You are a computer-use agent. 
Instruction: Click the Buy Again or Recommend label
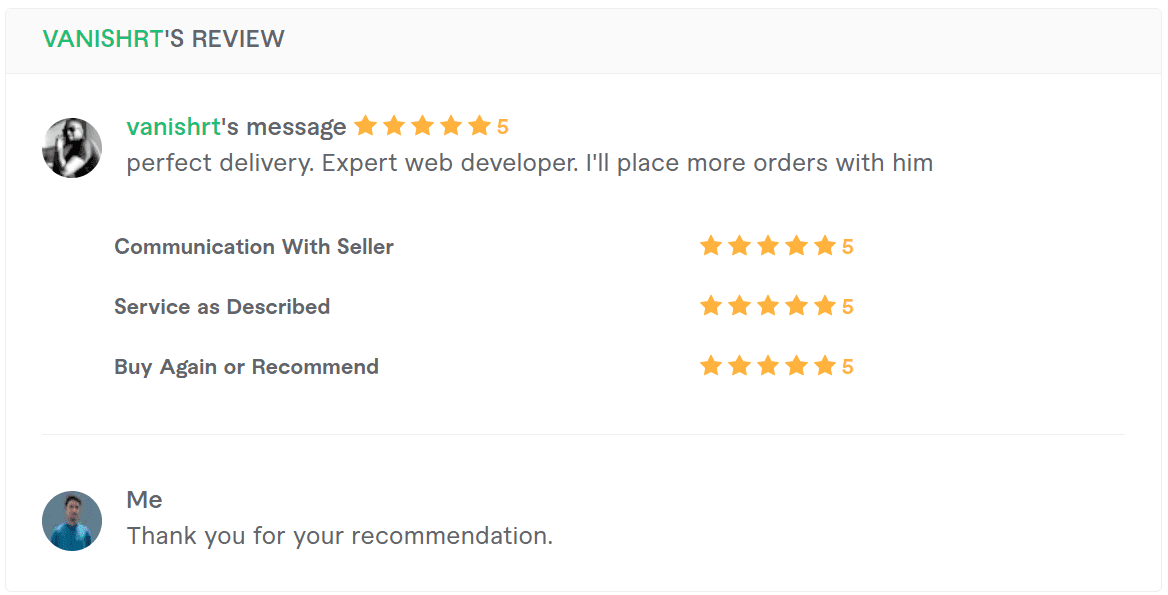[x=246, y=367]
